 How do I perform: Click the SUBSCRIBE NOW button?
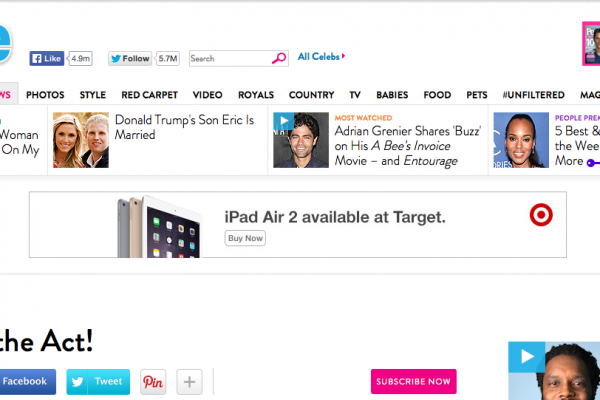413,382
